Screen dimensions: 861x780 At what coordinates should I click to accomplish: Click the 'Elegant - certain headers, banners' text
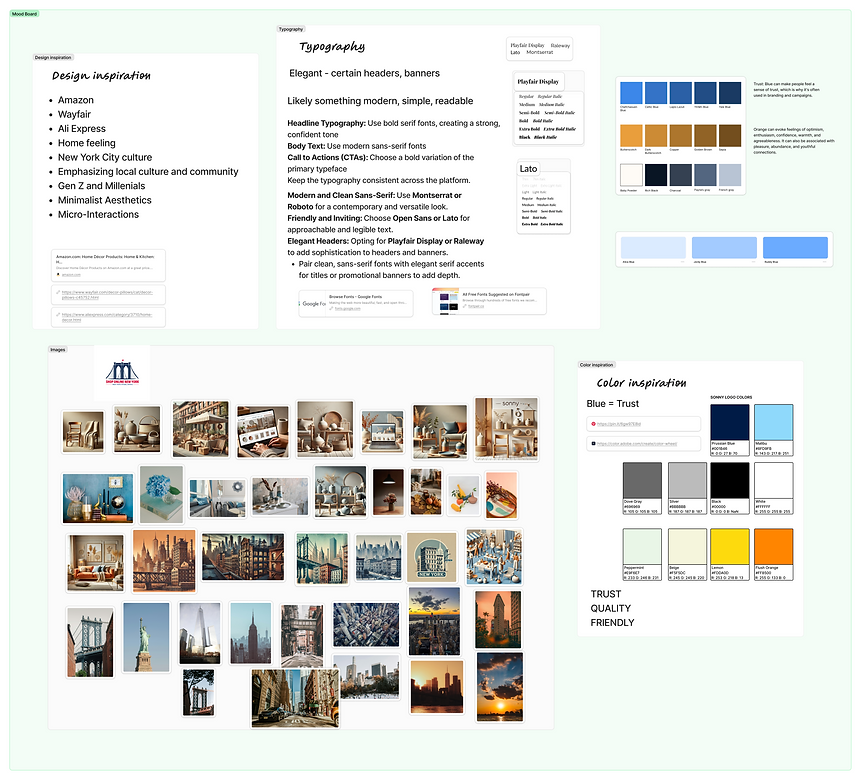pyautogui.click(x=365, y=73)
